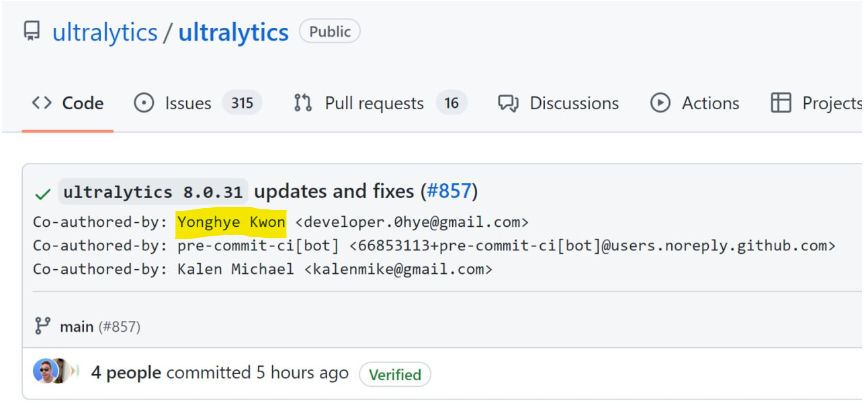Switch to the Code tab

(x=67, y=103)
